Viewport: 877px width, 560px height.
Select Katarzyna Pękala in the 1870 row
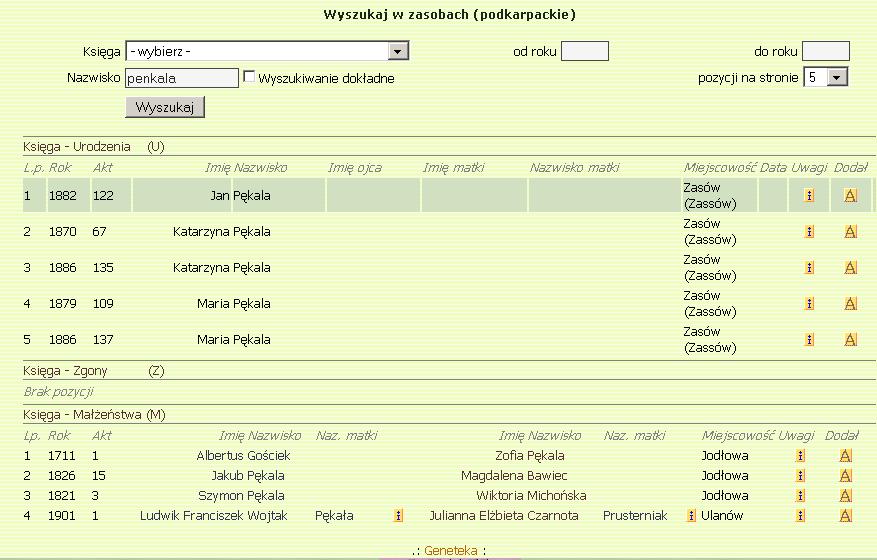click(x=221, y=231)
